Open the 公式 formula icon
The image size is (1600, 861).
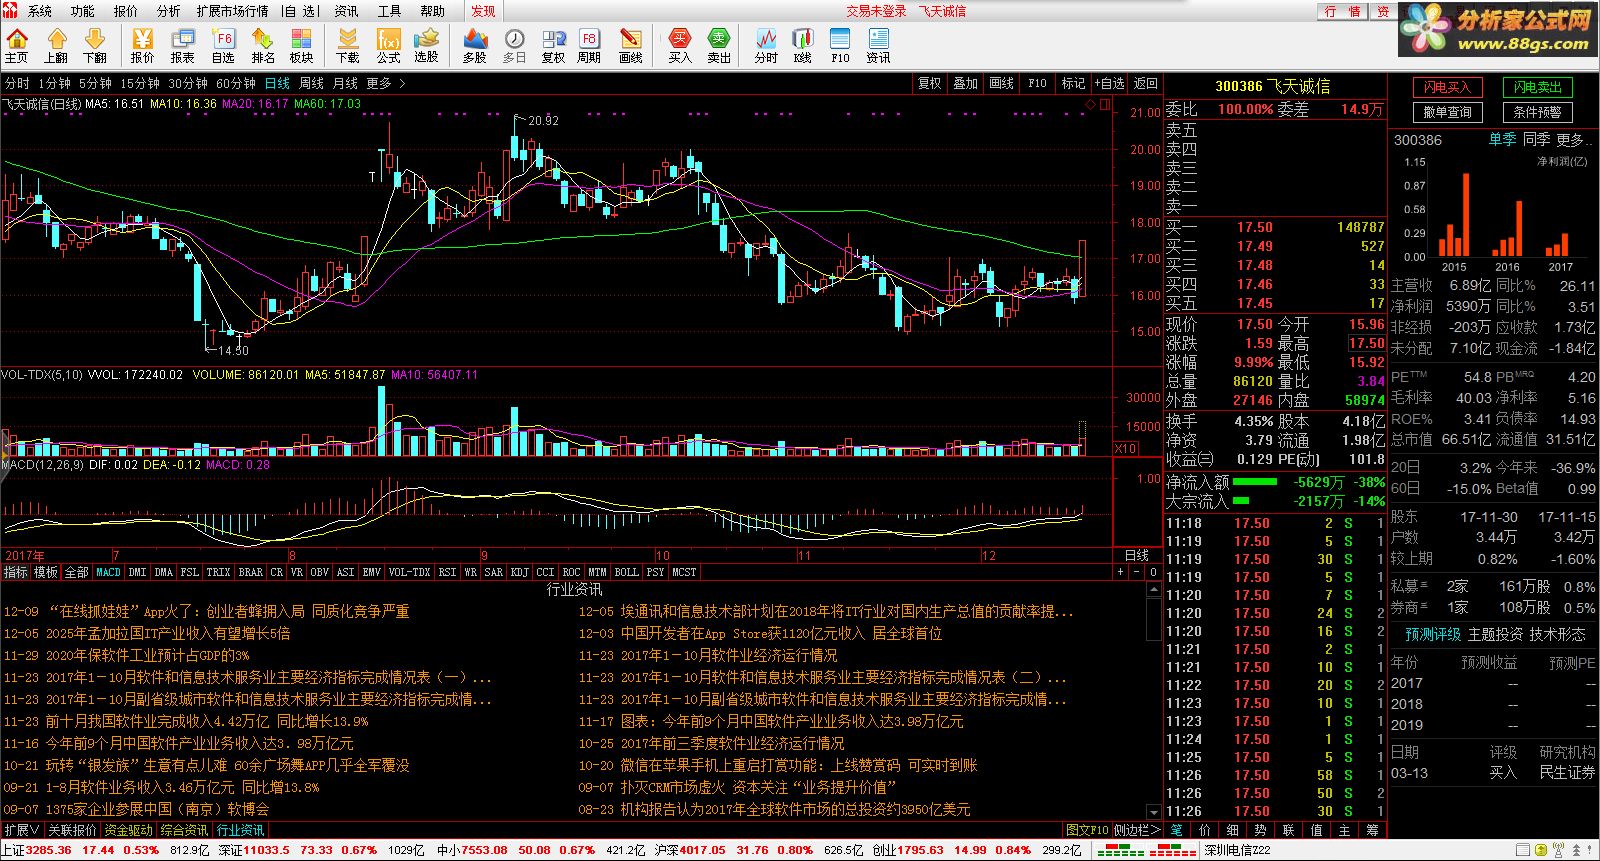(388, 46)
